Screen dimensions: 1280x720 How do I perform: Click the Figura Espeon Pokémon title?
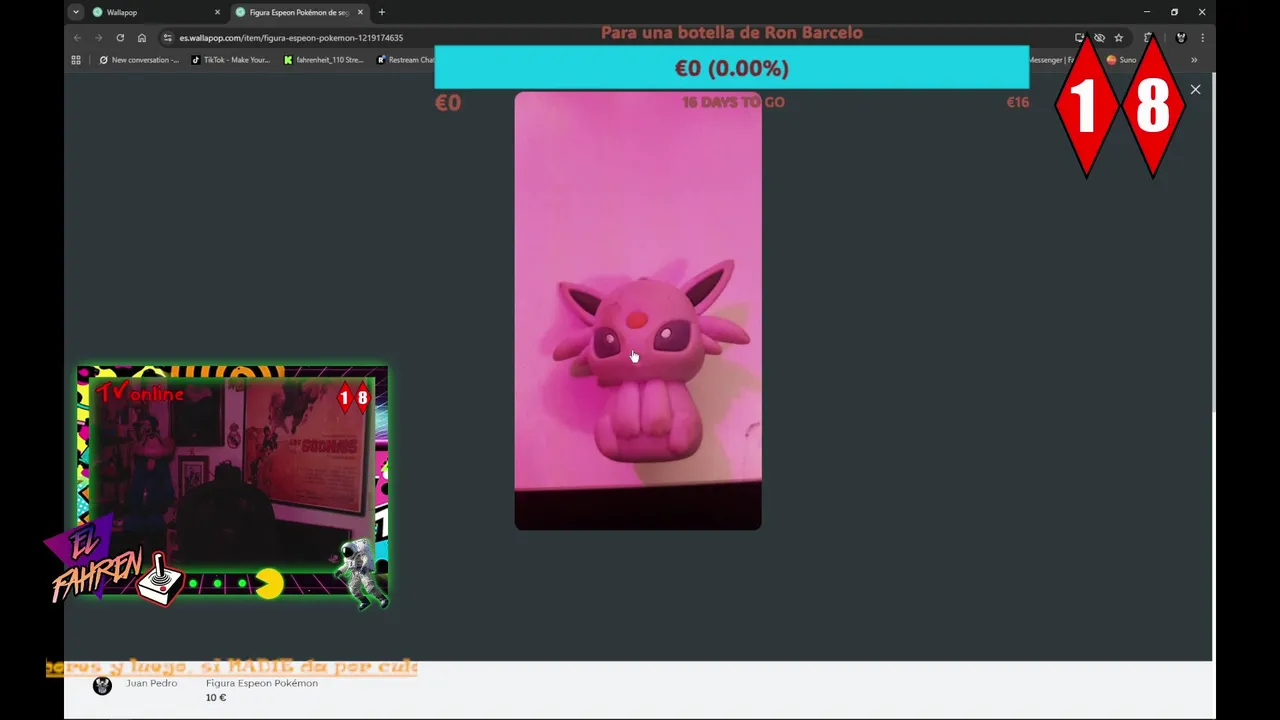coord(262,683)
